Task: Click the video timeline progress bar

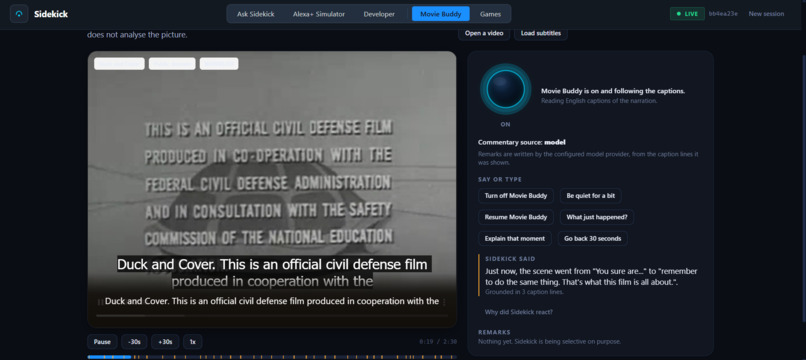Action: coord(272,356)
